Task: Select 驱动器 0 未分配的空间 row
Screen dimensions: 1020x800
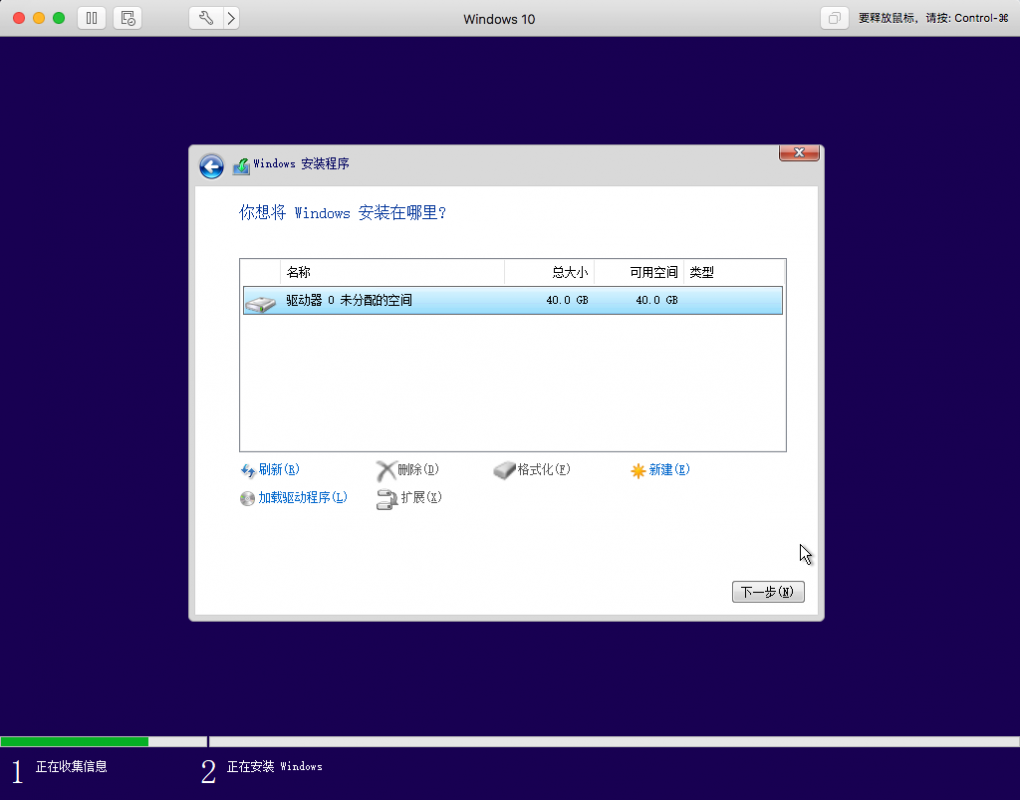Action: (513, 300)
